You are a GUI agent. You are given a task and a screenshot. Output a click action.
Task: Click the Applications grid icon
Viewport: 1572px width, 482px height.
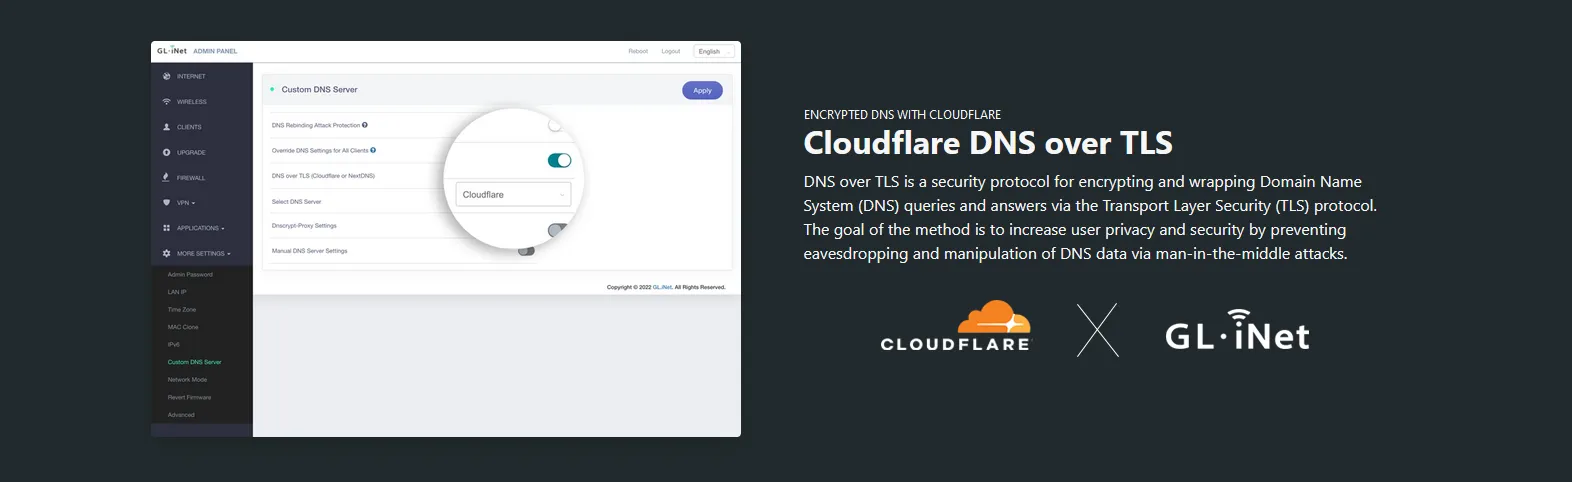[166, 228]
